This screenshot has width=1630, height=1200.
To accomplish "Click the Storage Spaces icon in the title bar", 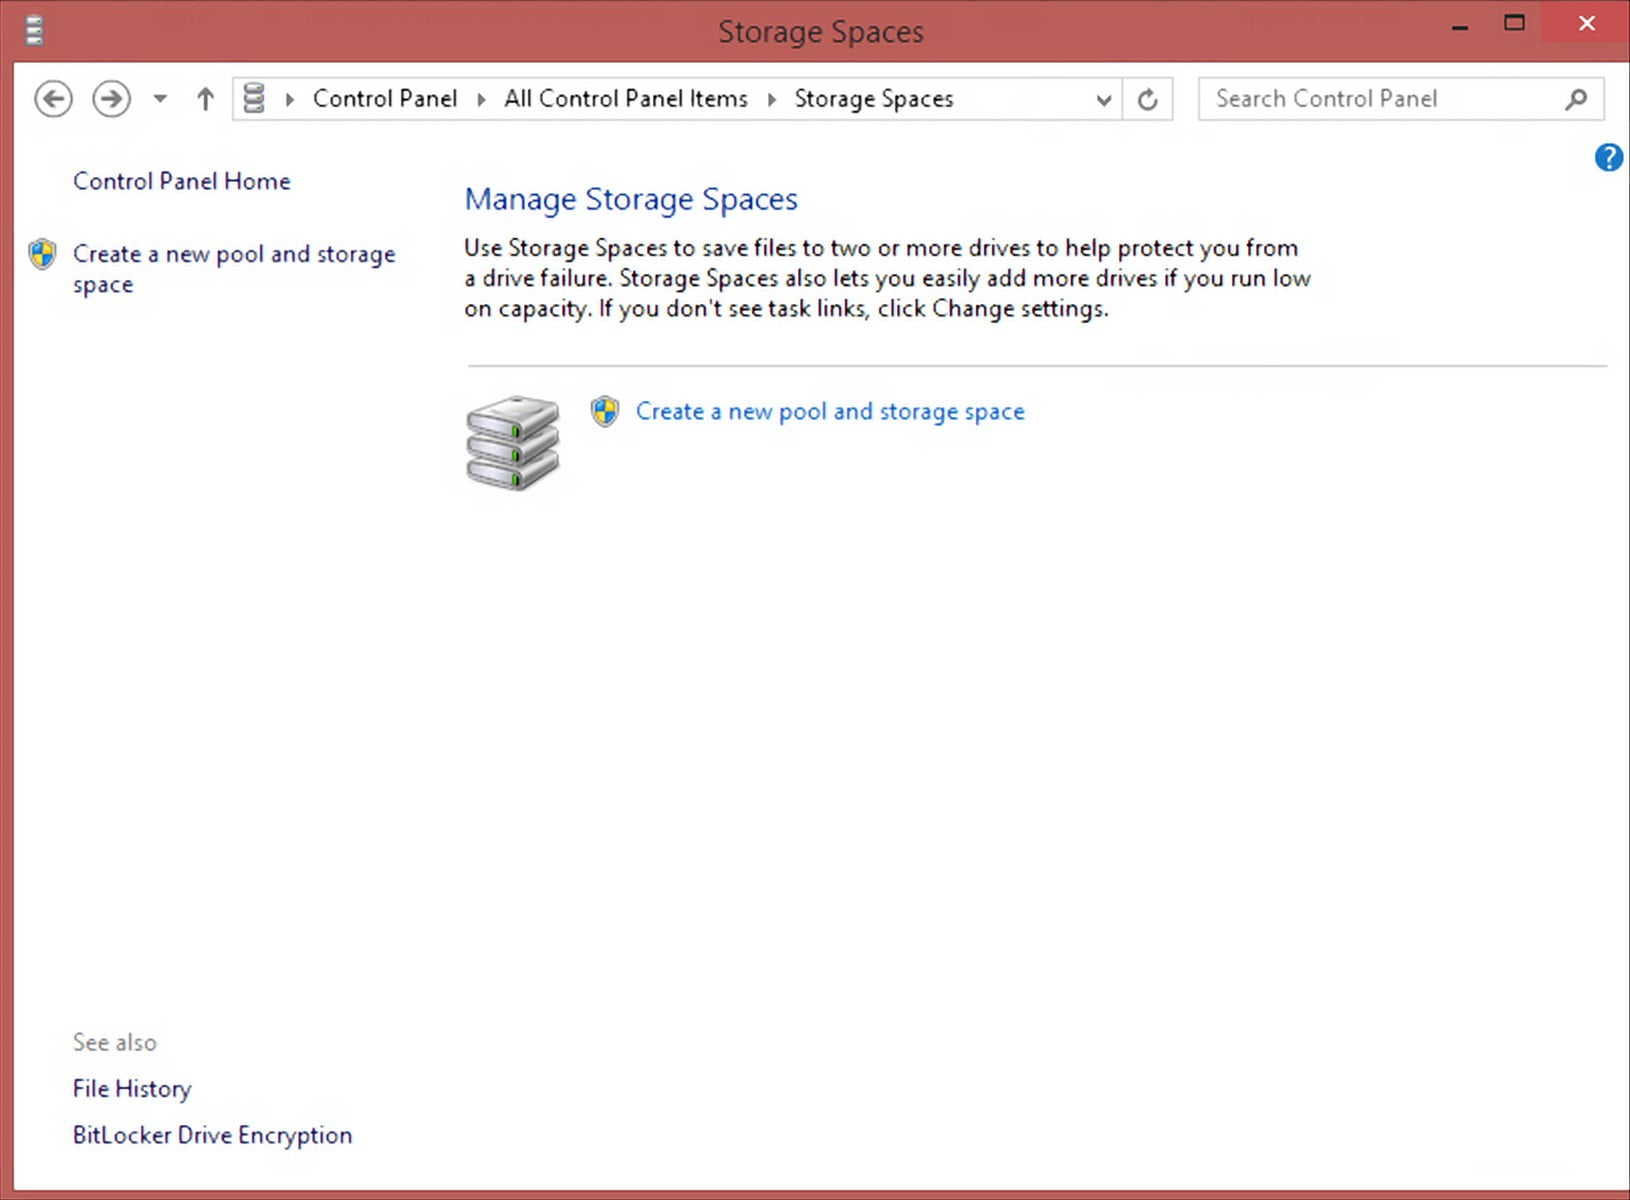I will point(34,30).
